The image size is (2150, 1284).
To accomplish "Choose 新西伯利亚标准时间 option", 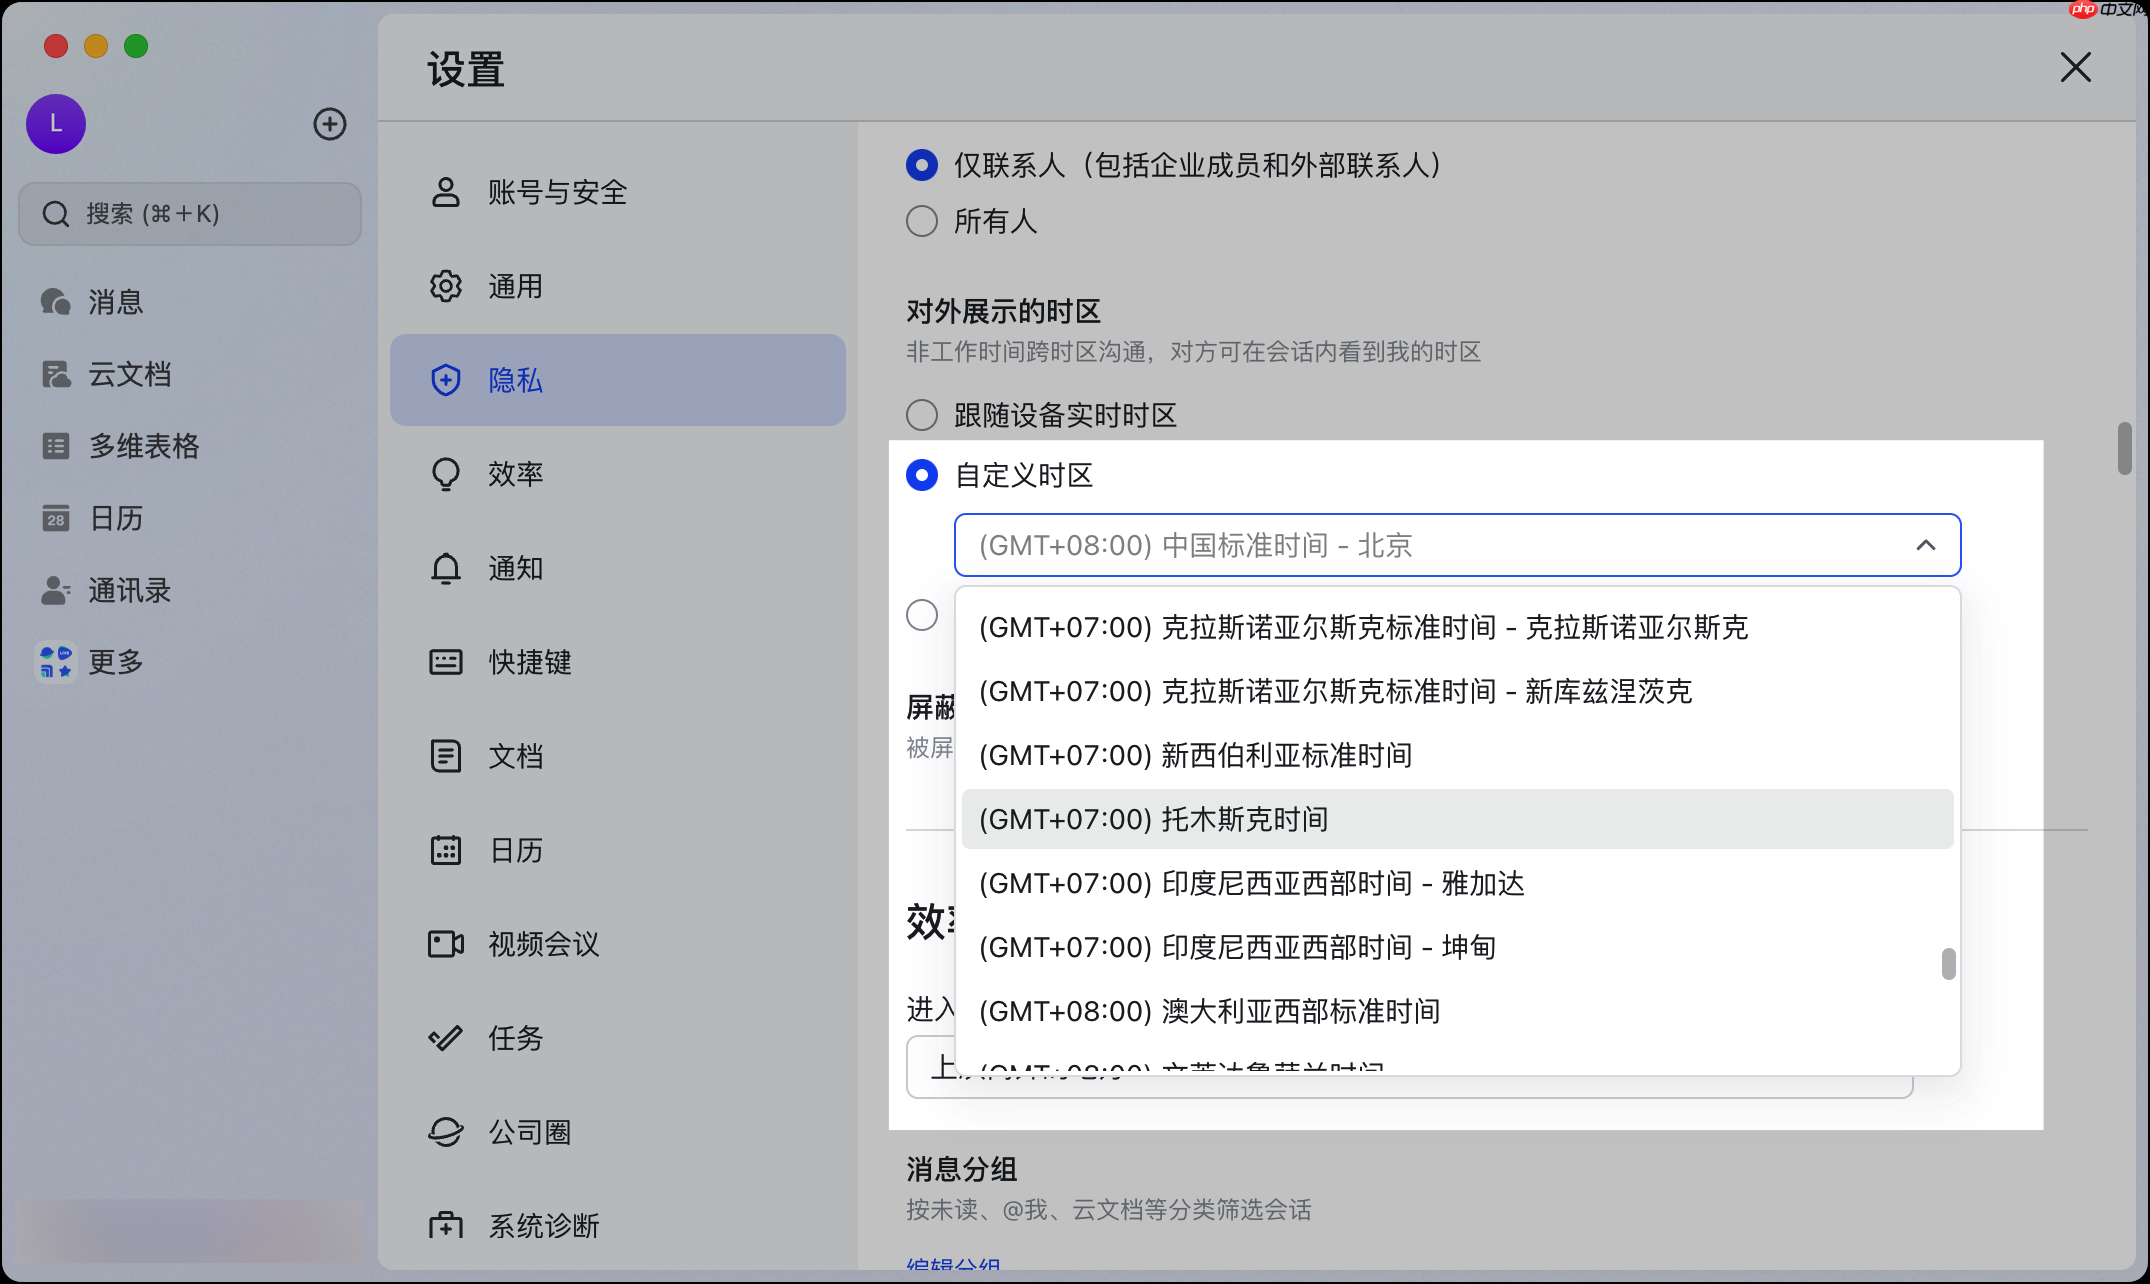I will click(1457, 755).
